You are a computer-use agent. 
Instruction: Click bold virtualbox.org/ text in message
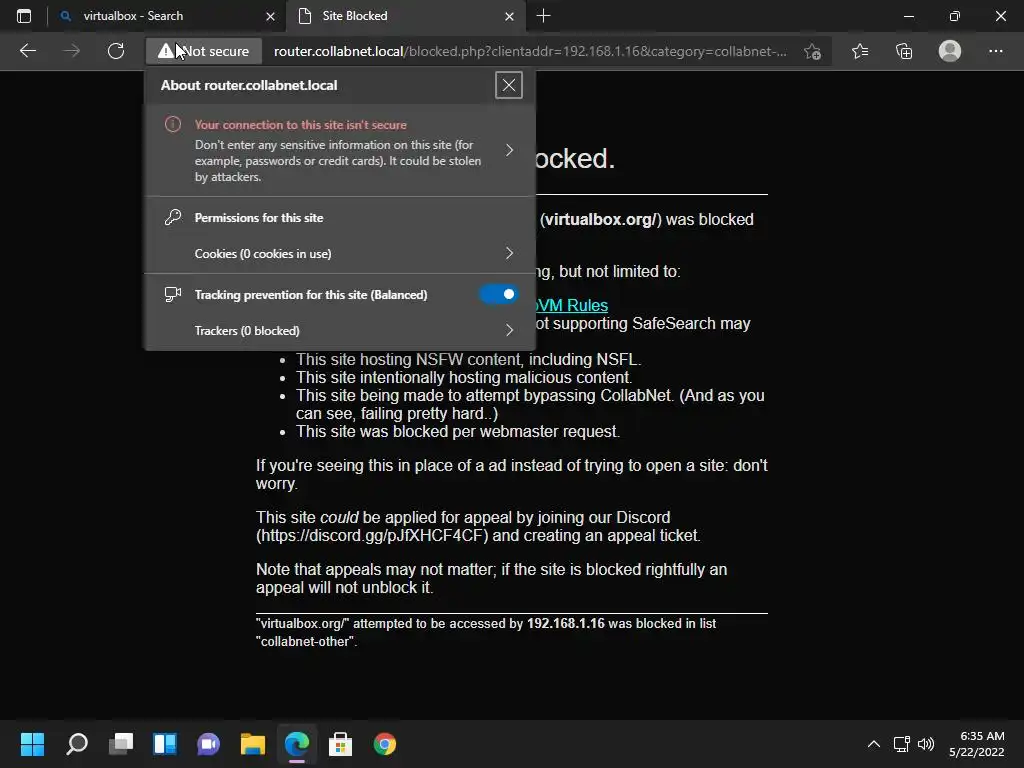tap(600, 219)
